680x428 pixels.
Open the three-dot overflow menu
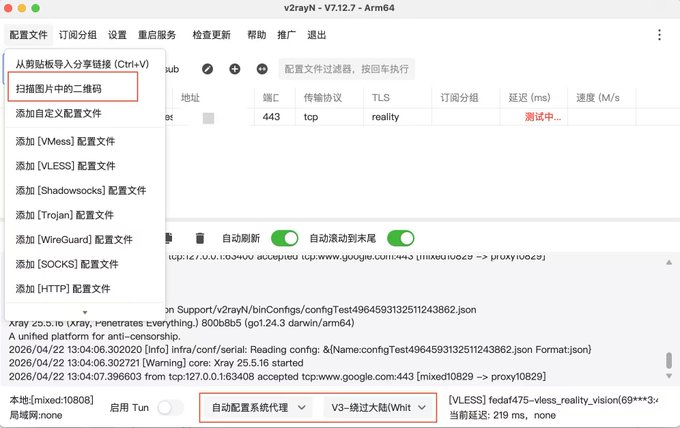[x=659, y=35]
